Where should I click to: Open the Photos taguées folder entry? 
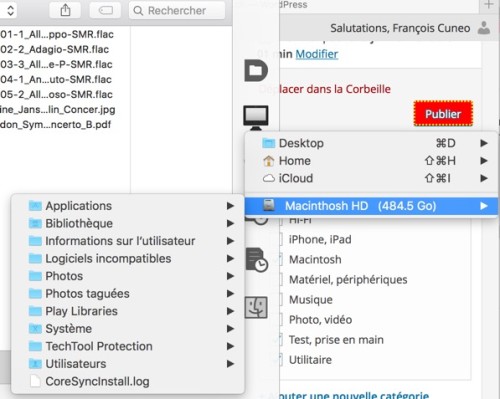(128, 294)
